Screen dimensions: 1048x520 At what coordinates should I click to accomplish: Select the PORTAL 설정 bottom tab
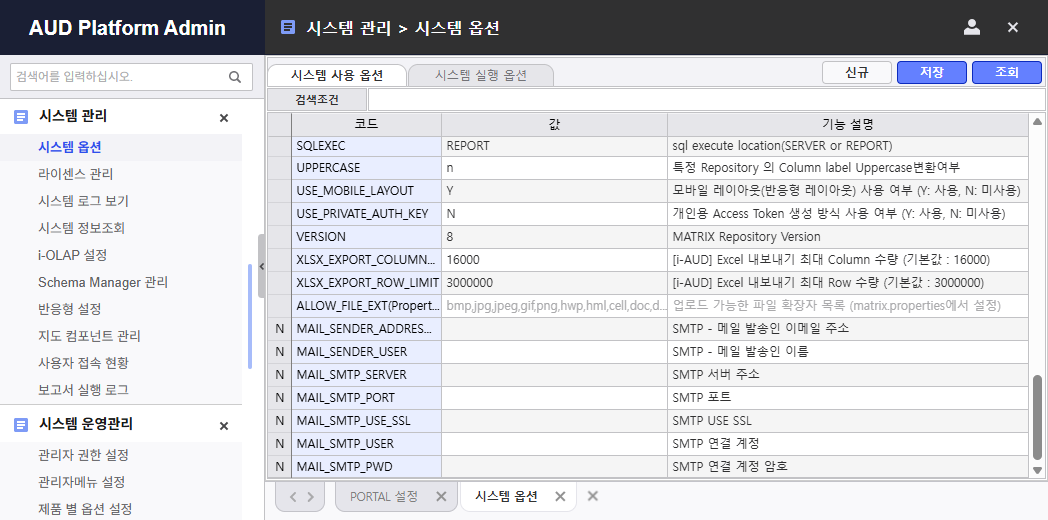point(383,497)
